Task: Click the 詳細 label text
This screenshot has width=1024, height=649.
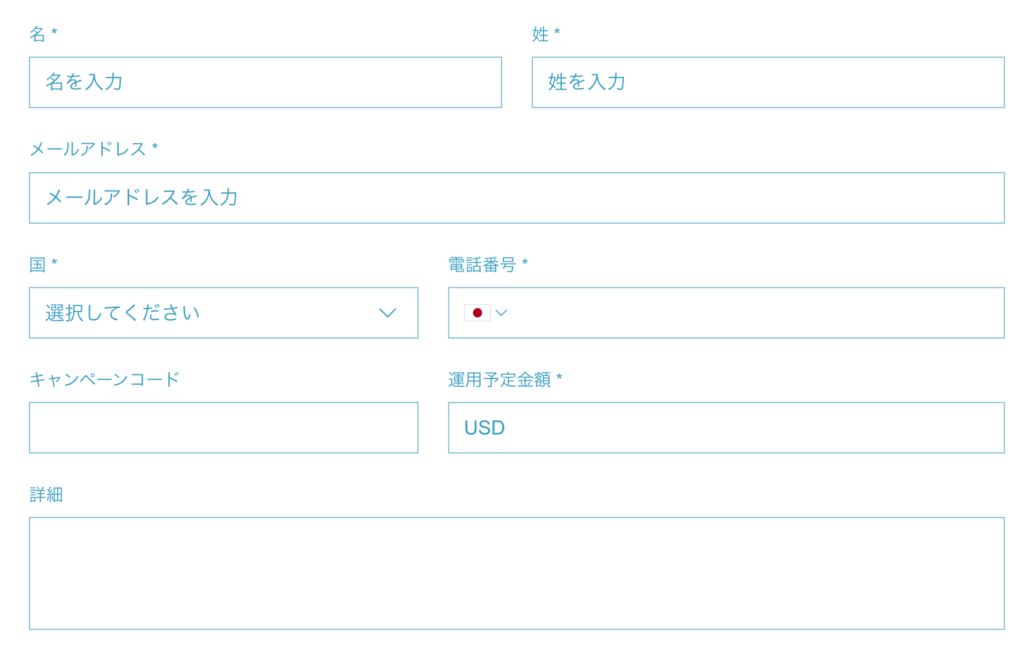Action: (x=46, y=494)
